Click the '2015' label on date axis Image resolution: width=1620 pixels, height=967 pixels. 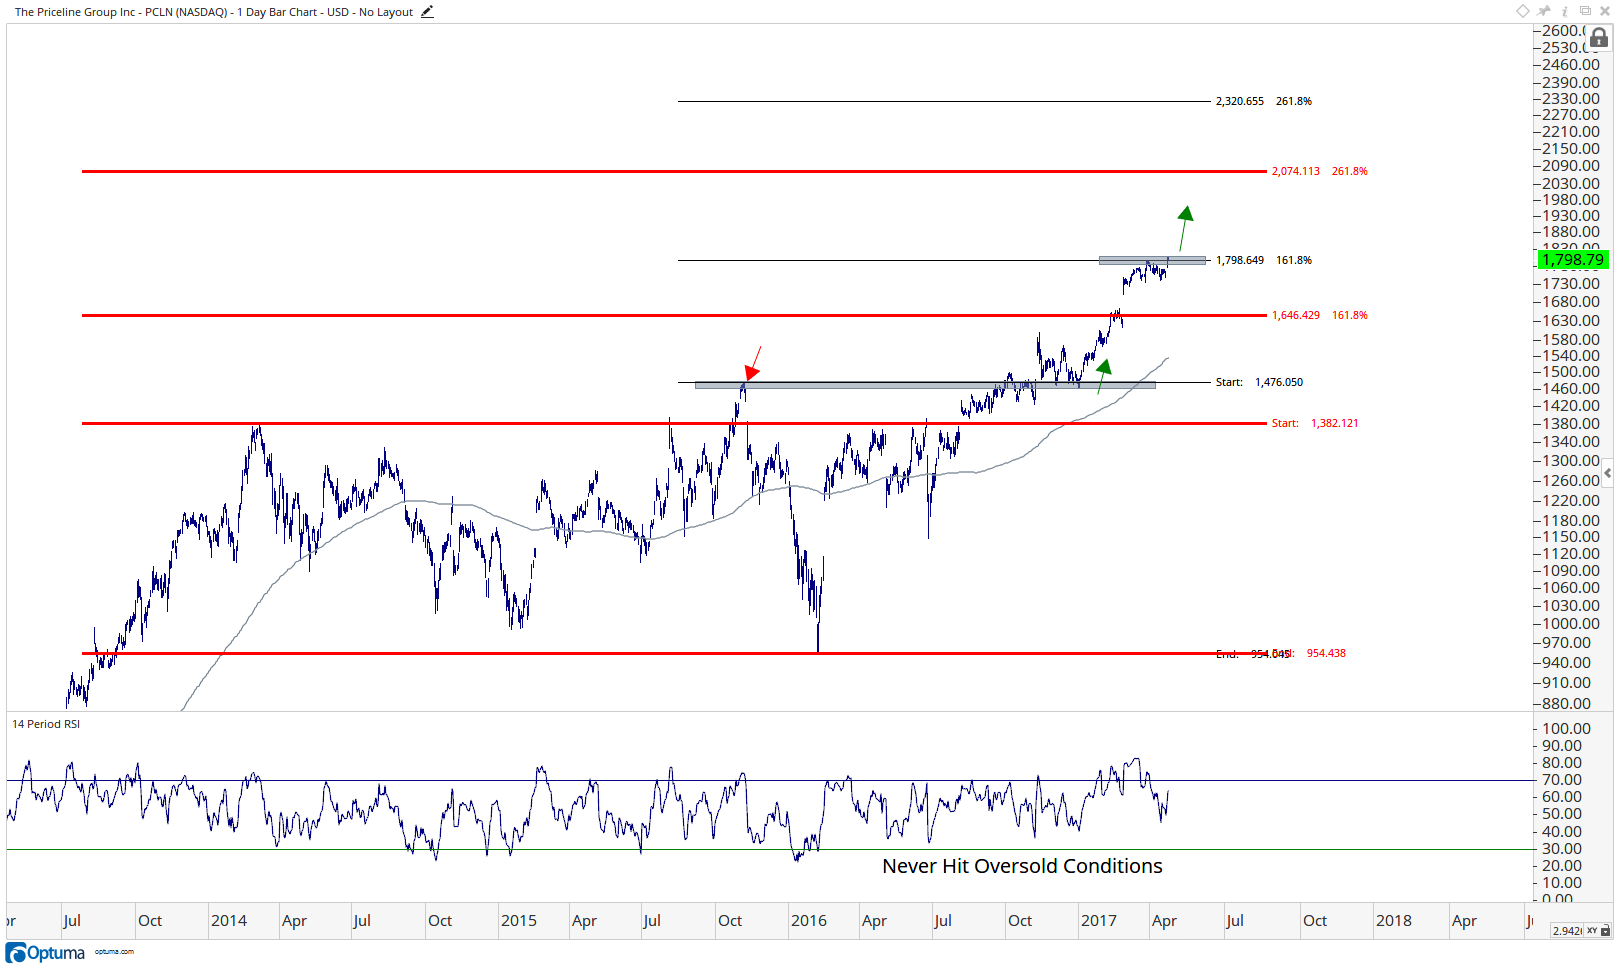click(x=519, y=921)
